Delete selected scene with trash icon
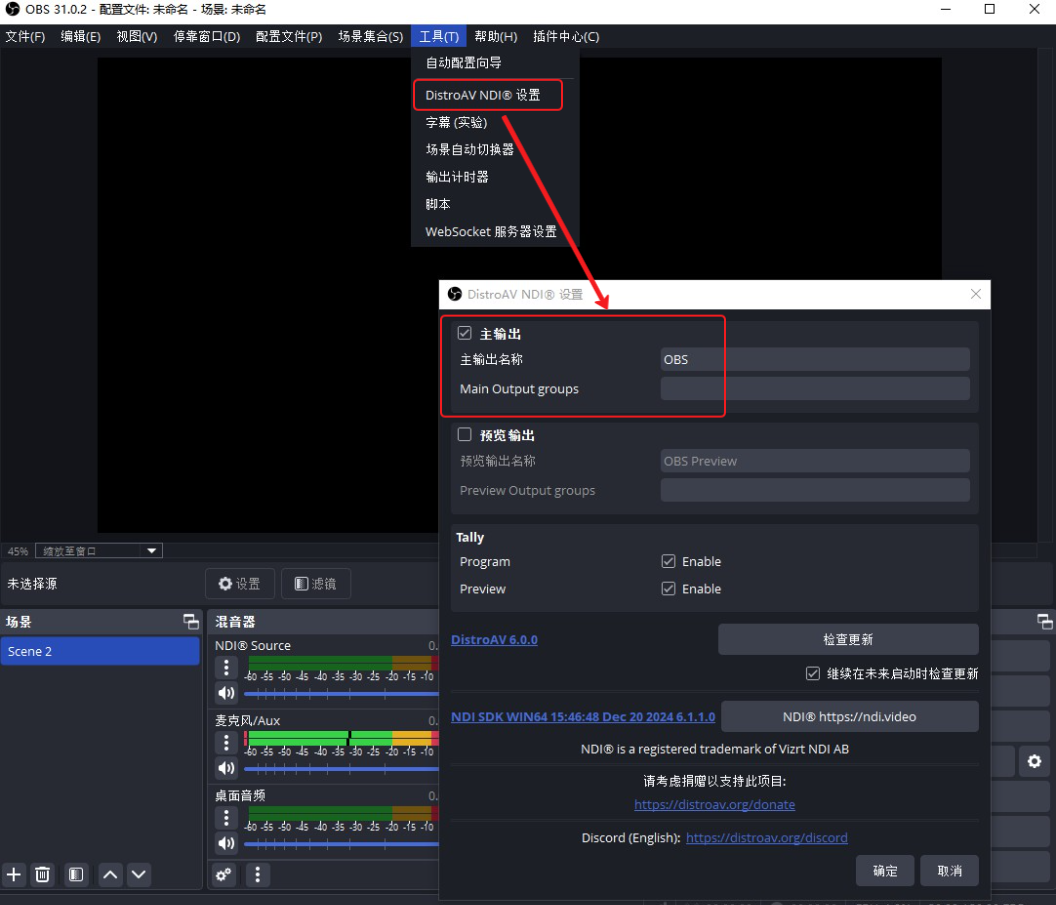 [42, 874]
